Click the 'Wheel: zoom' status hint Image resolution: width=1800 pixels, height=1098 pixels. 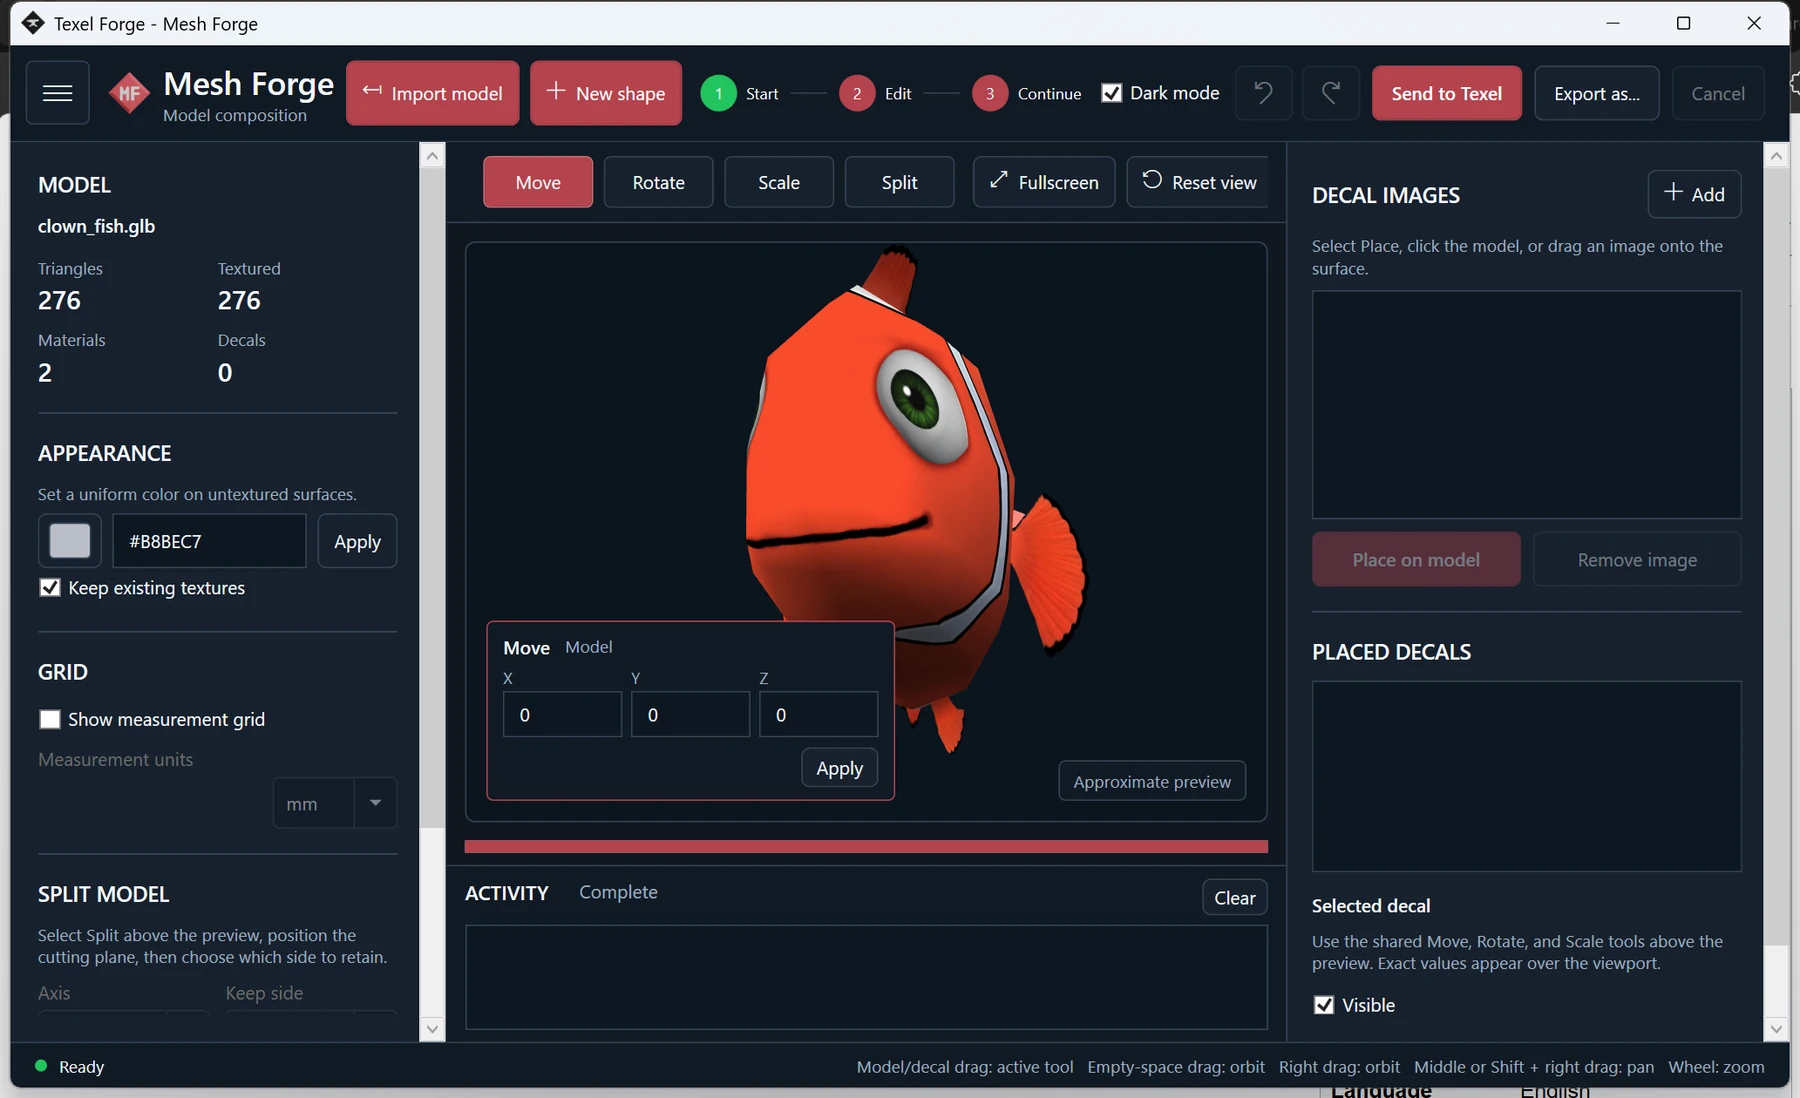pos(1716,1067)
